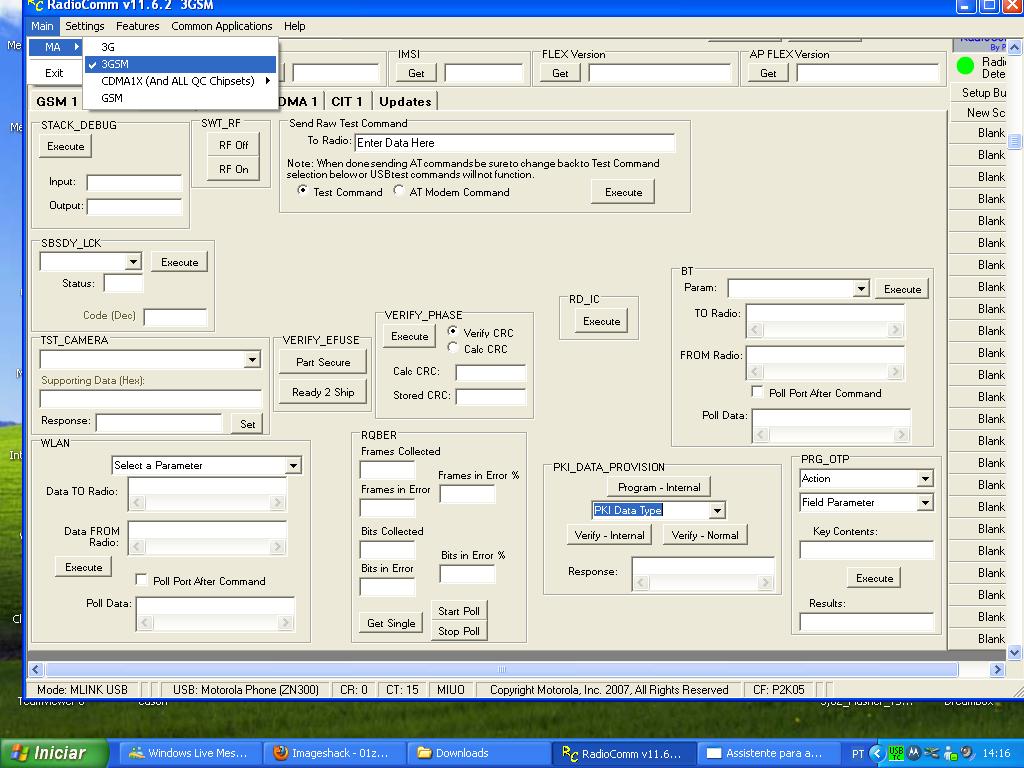Expand the MA submenu item

pyautogui.click(x=54, y=47)
